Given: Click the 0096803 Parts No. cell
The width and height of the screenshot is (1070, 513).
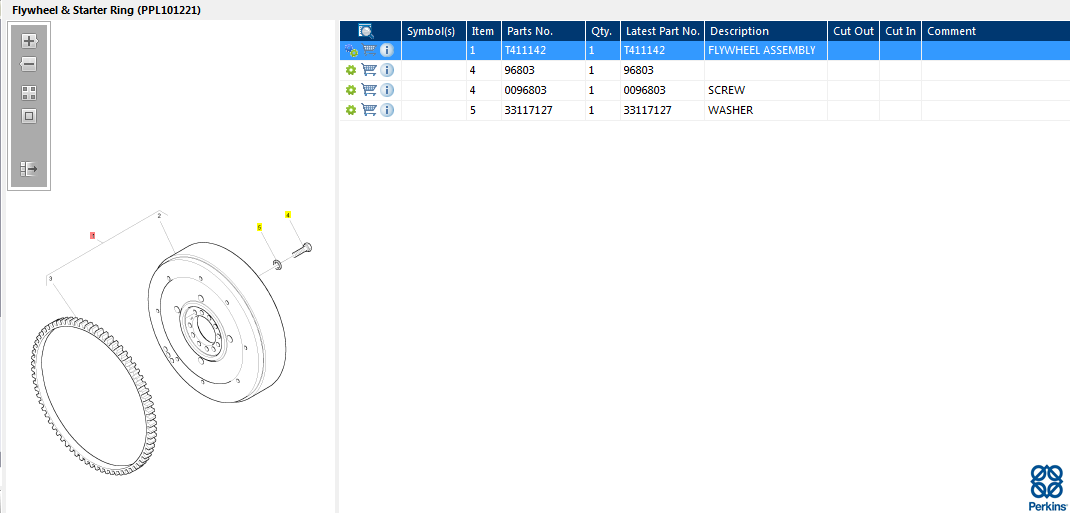Looking at the screenshot, I should coord(543,90).
